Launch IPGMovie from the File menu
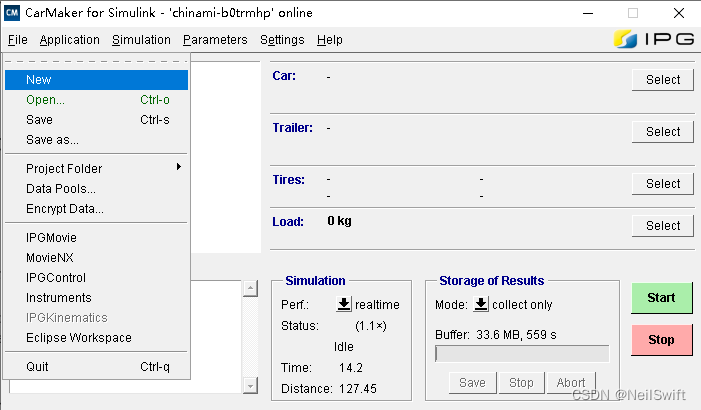Screen dimensions: 701x410 [x=96, y=237]
